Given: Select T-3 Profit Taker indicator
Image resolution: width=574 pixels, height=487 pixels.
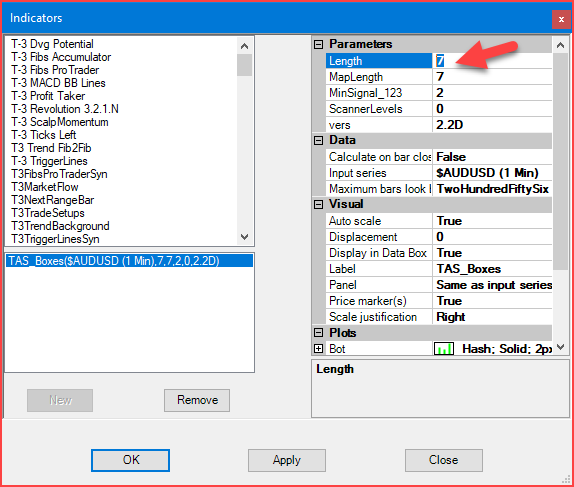Looking at the screenshot, I should [48, 96].
